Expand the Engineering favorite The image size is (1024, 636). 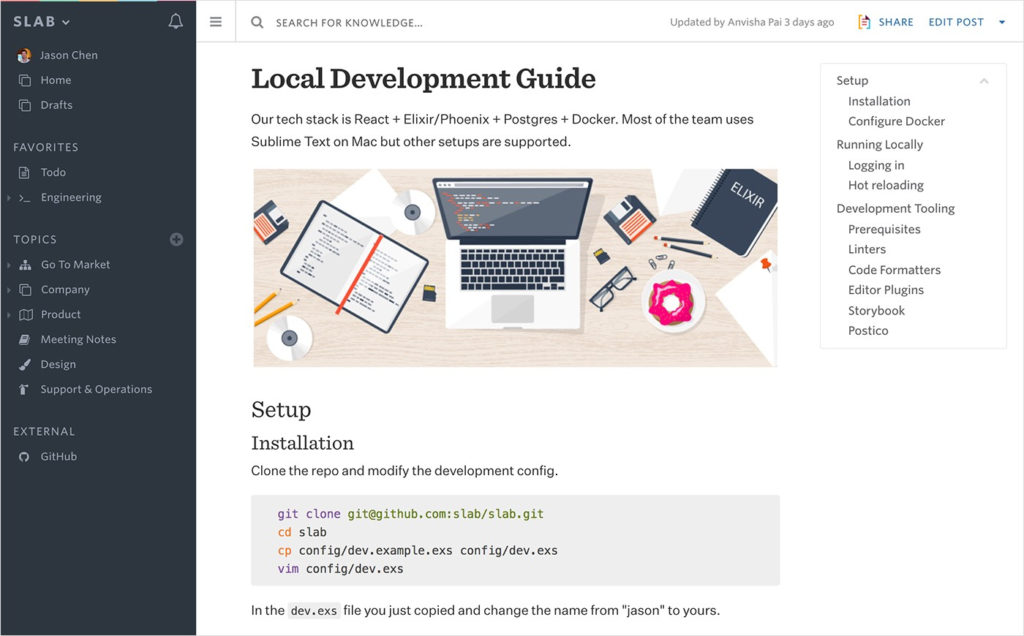point(9,198)
